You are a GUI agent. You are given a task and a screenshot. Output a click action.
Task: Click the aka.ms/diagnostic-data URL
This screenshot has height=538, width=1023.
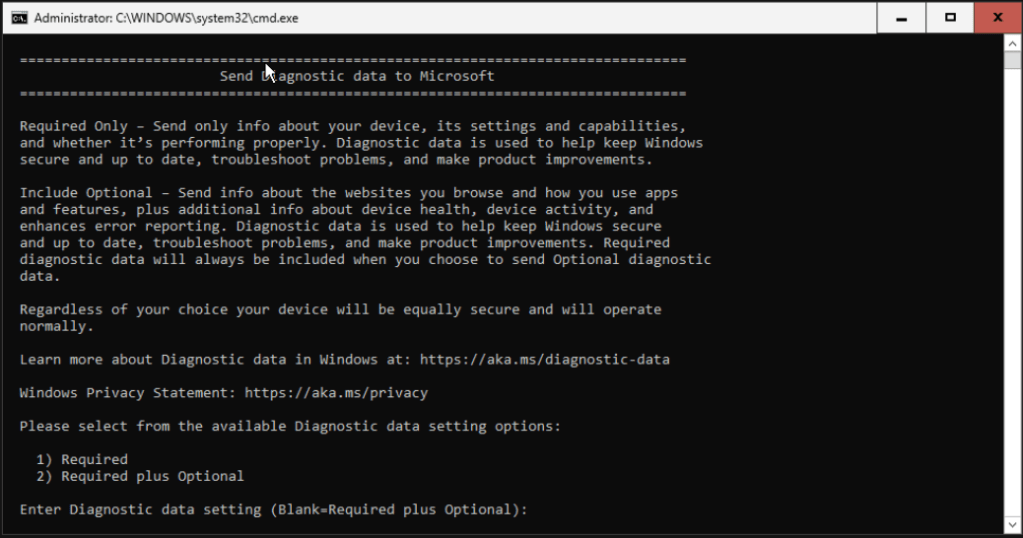(544, 359)
